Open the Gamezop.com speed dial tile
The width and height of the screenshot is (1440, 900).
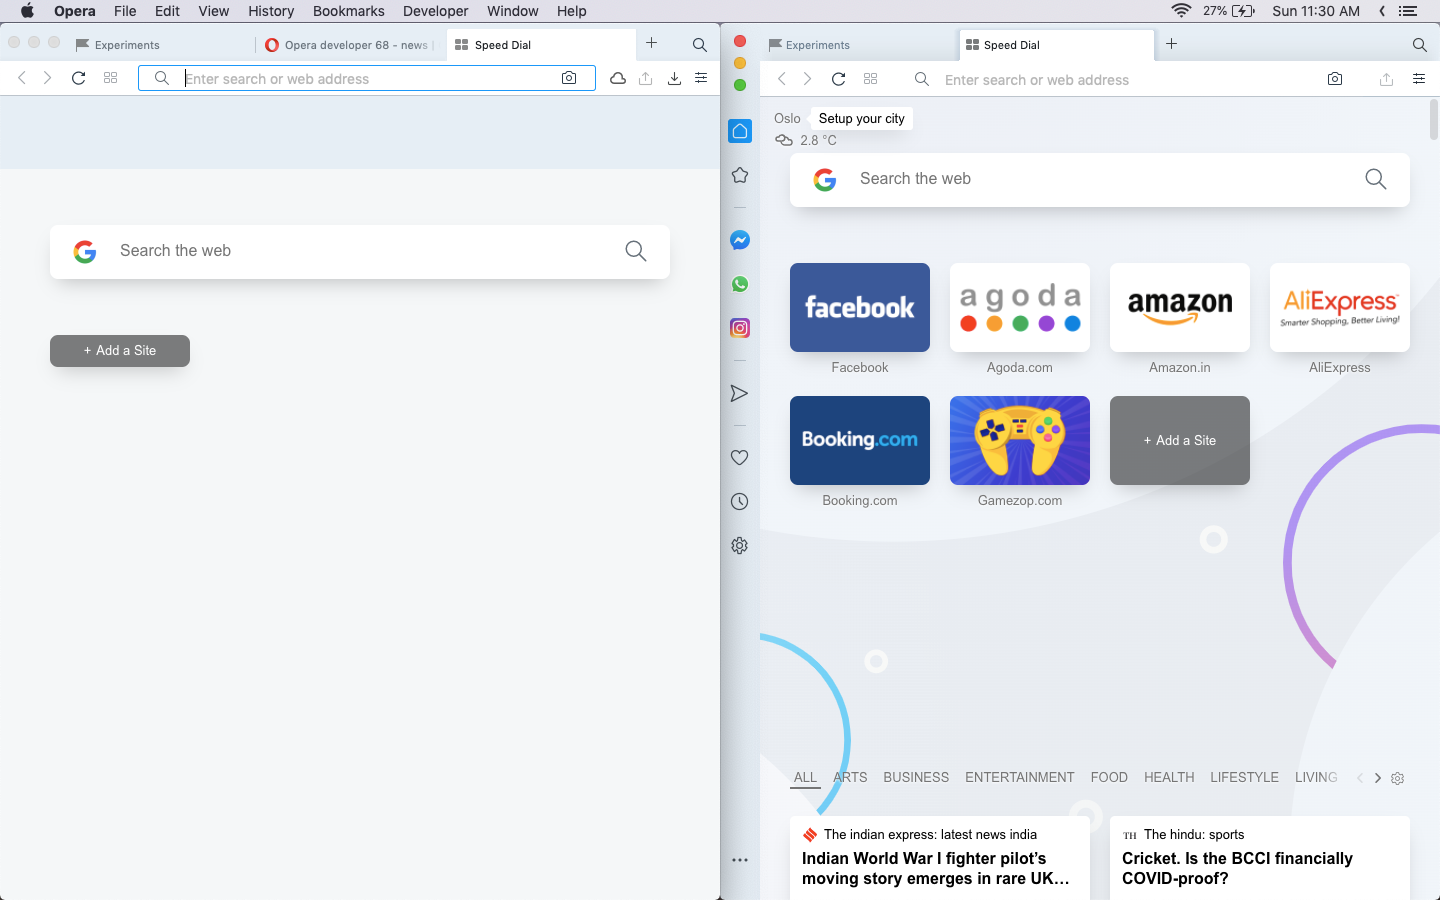pyautogui.click(x=1020, y=440)
